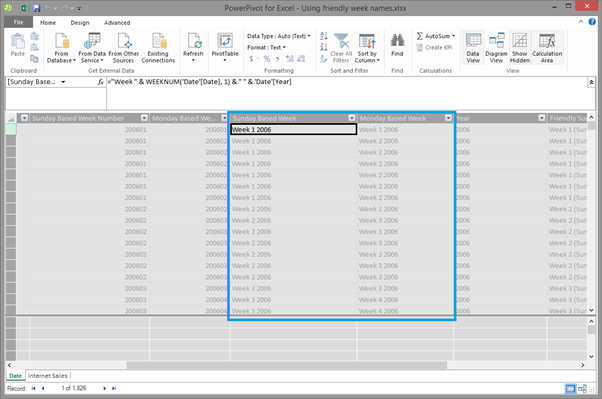Switch to Internet Sales sheet tab

(x=48, y=376)
